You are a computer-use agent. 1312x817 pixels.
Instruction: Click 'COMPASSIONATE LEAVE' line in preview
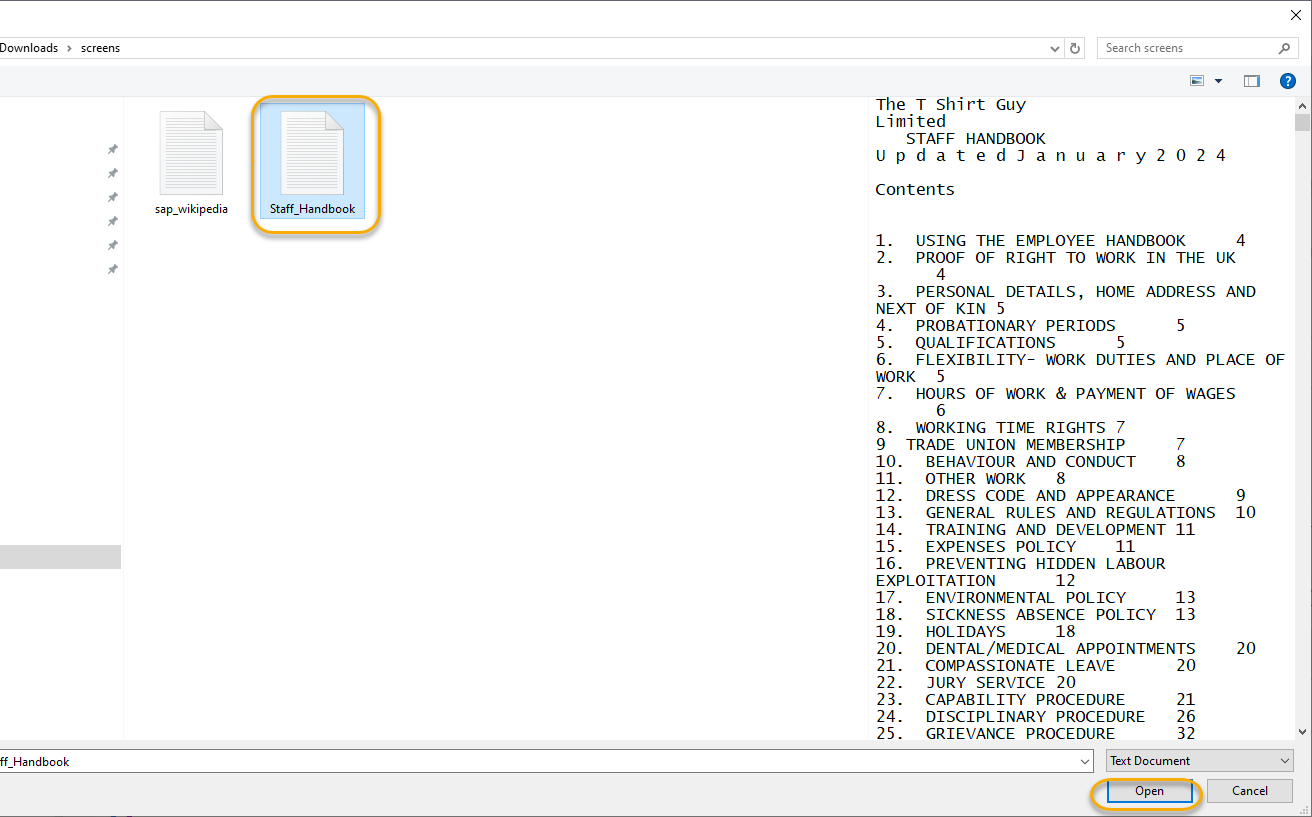coord(1036,666)
